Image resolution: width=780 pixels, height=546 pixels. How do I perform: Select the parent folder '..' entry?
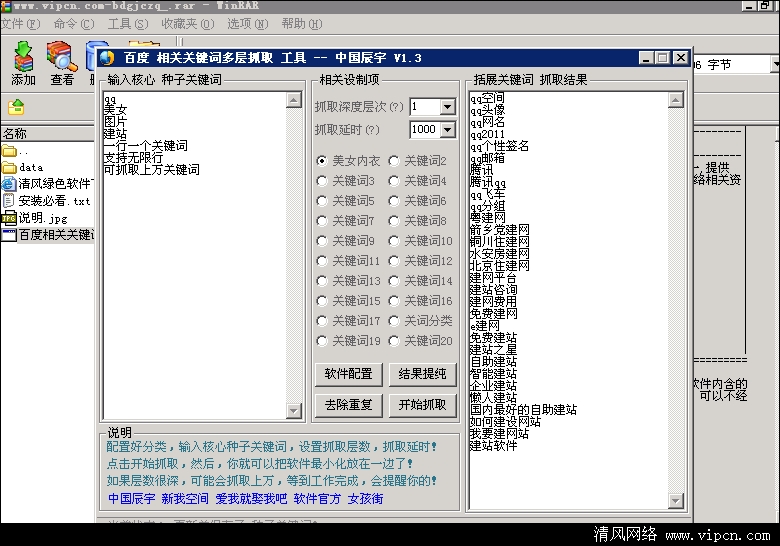(x=15, y=151)
